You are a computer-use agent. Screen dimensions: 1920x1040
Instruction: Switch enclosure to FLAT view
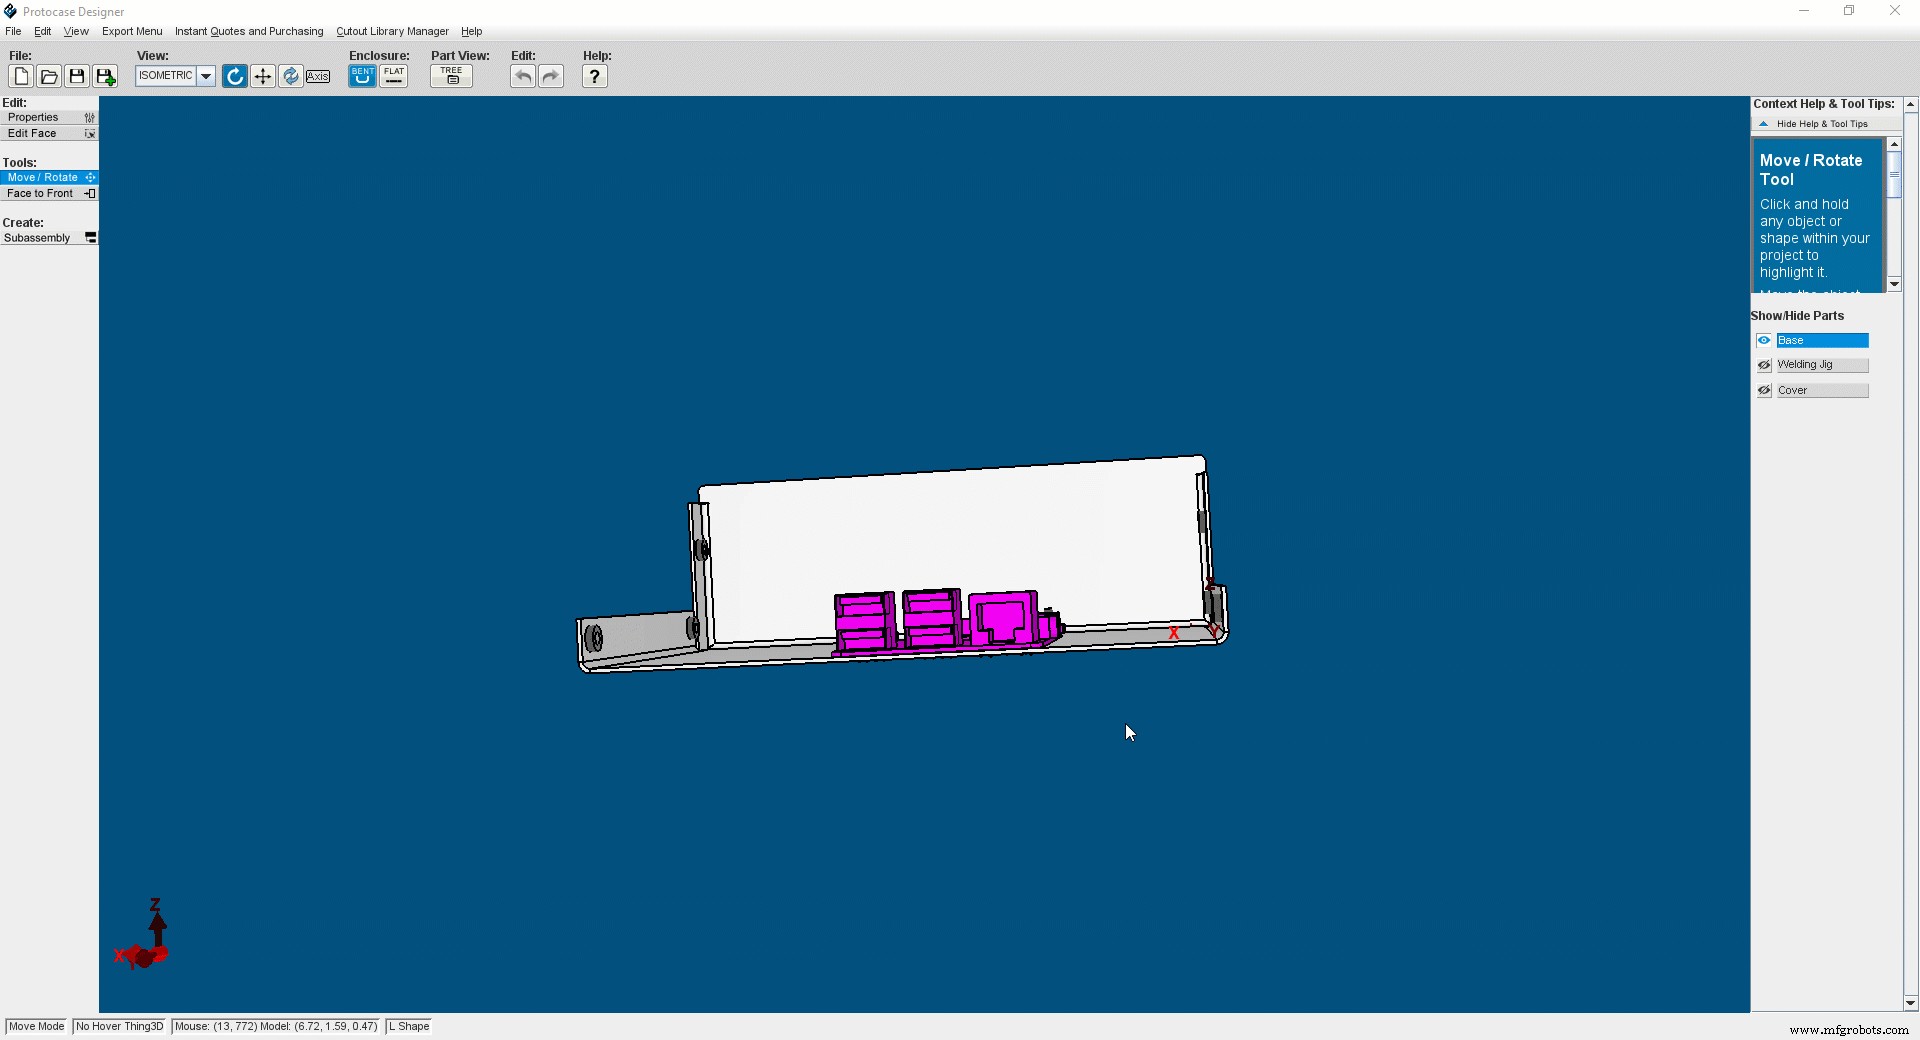pos(394,76)
